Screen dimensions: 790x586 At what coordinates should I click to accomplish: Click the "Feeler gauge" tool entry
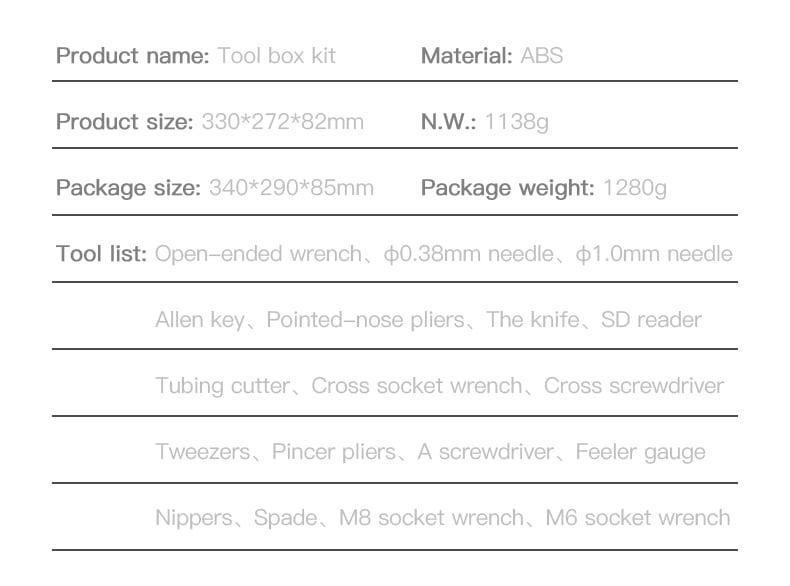tap(640, 452)
